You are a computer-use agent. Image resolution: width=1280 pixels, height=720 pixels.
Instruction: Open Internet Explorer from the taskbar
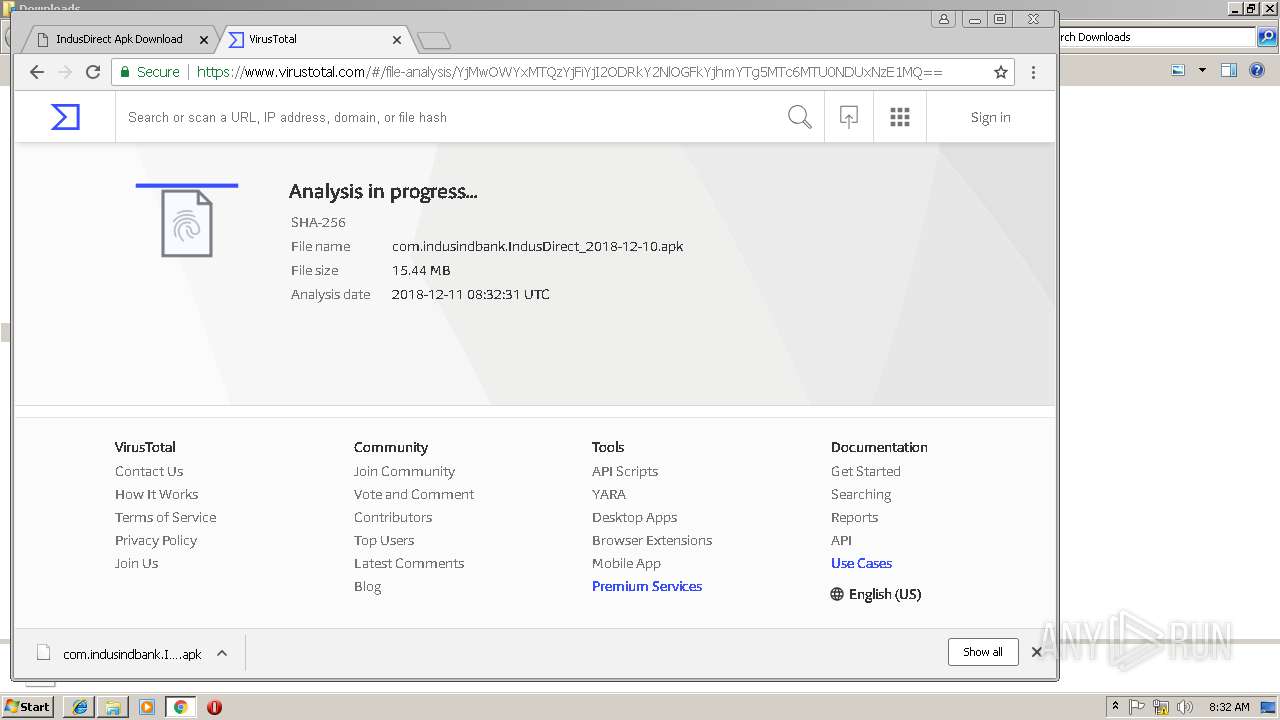tap(80, 707)
